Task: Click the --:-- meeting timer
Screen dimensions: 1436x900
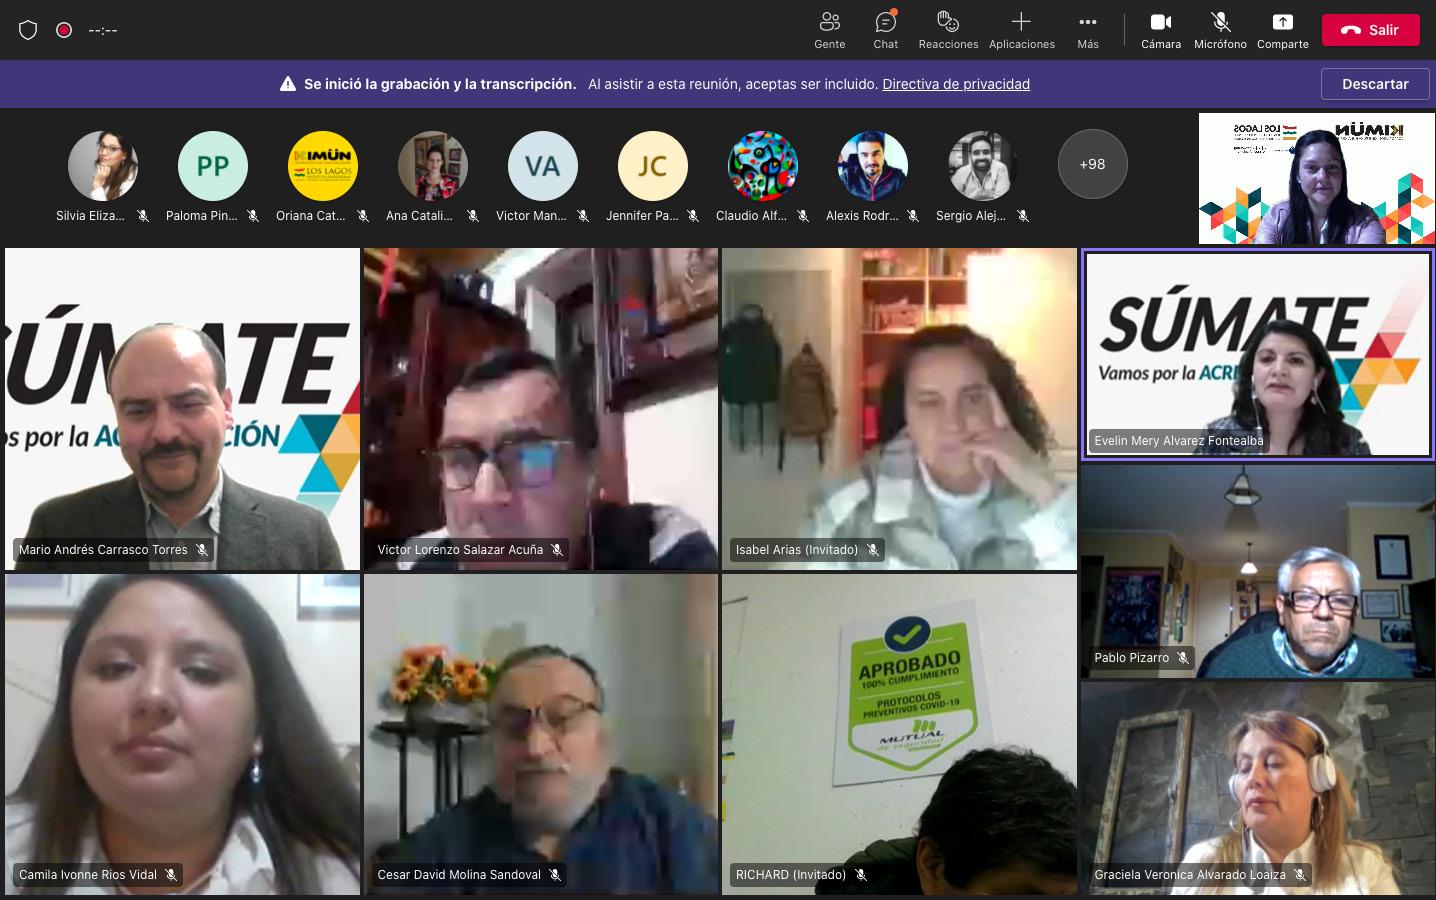Action: click(103, 30)
